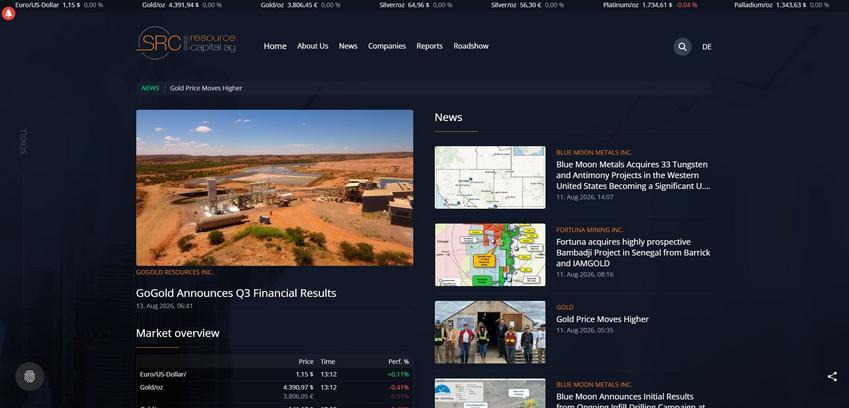Image resolution: width=849 pixels, height=408 pixels.
Task: Click the Price column header
Action: pos(306,361)
